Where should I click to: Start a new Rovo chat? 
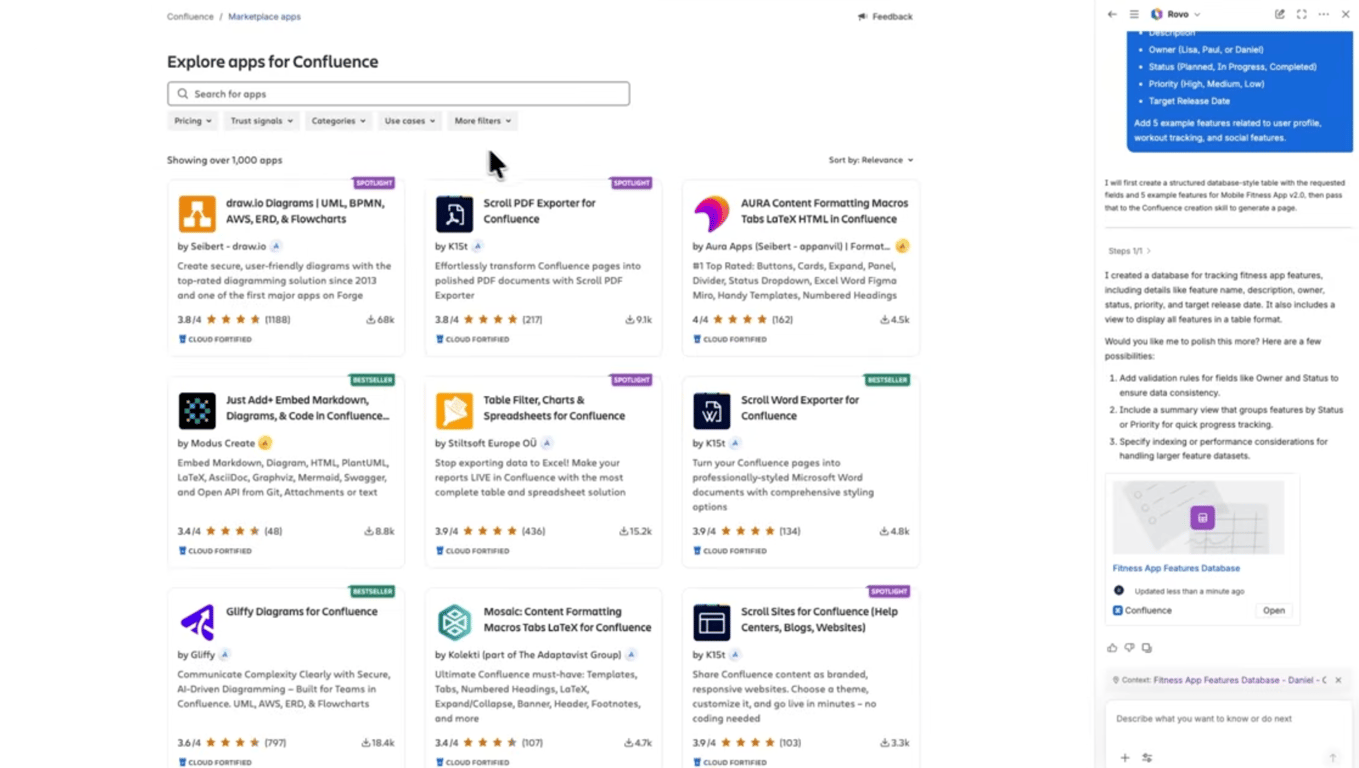pos(1280,14)
